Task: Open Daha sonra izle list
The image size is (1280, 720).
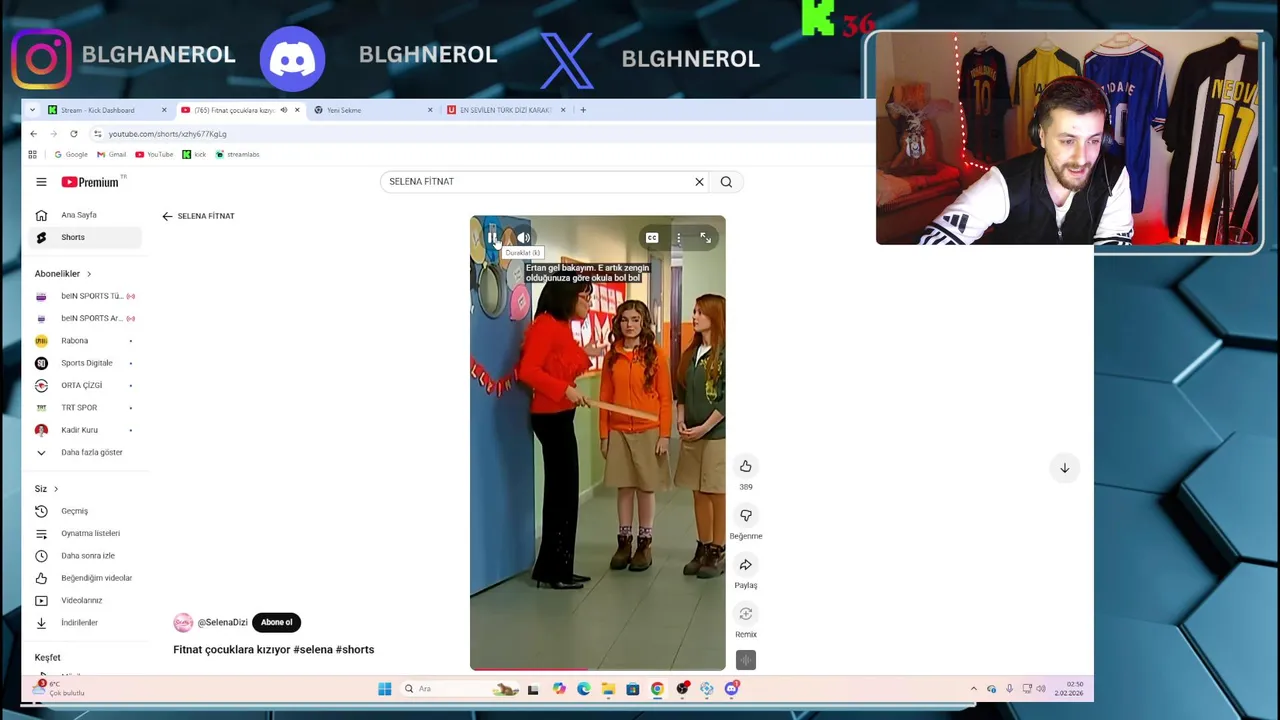Action: [x=84, y=556]
